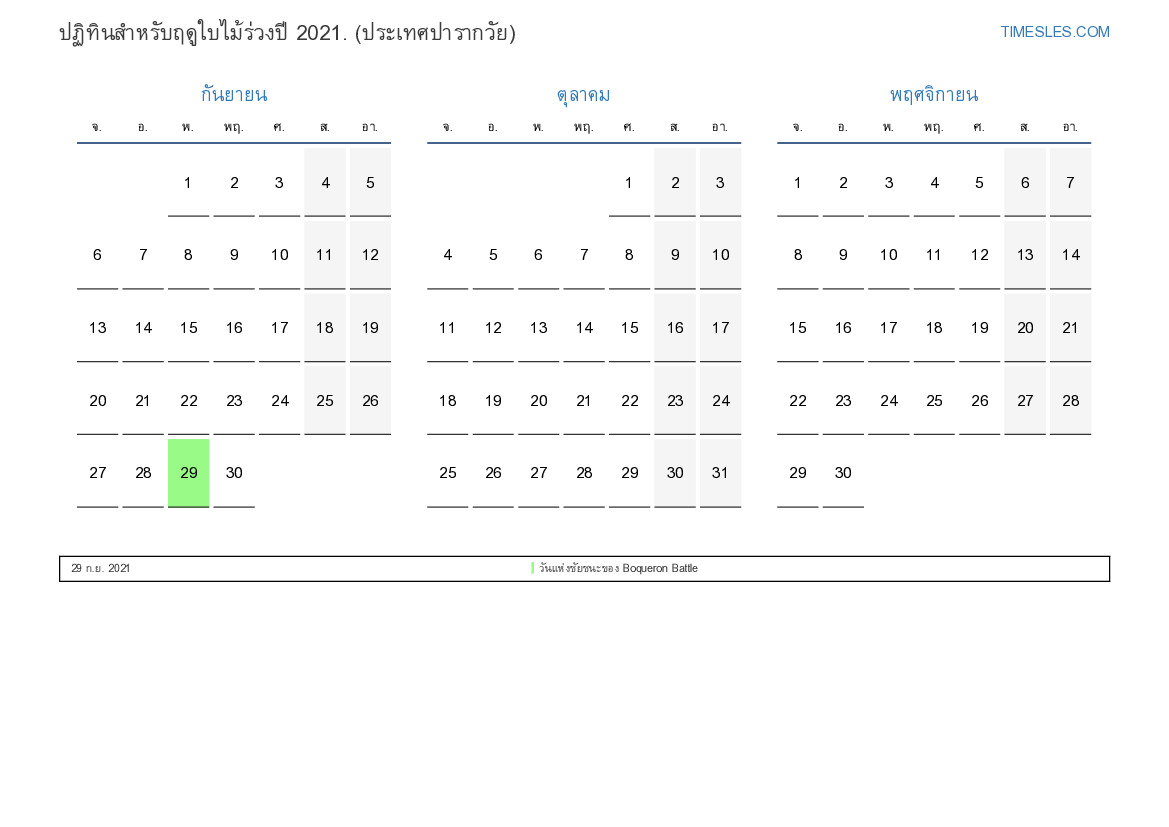Select day 16 in ตุลาคม
1169x827 pixels.
675,328
